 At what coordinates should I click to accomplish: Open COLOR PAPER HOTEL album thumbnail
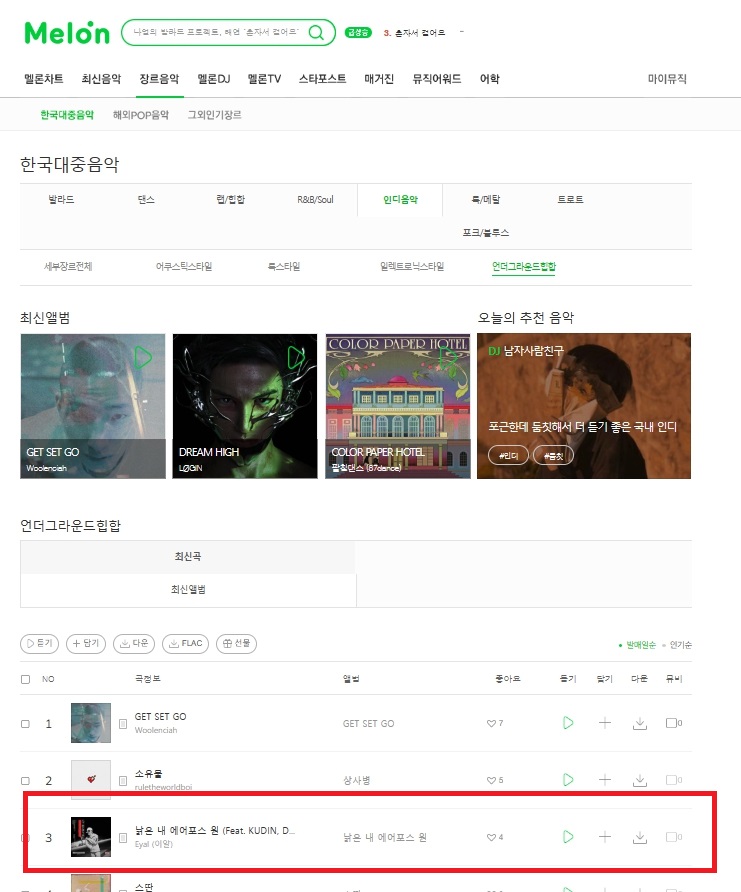[x=398, y=406]
